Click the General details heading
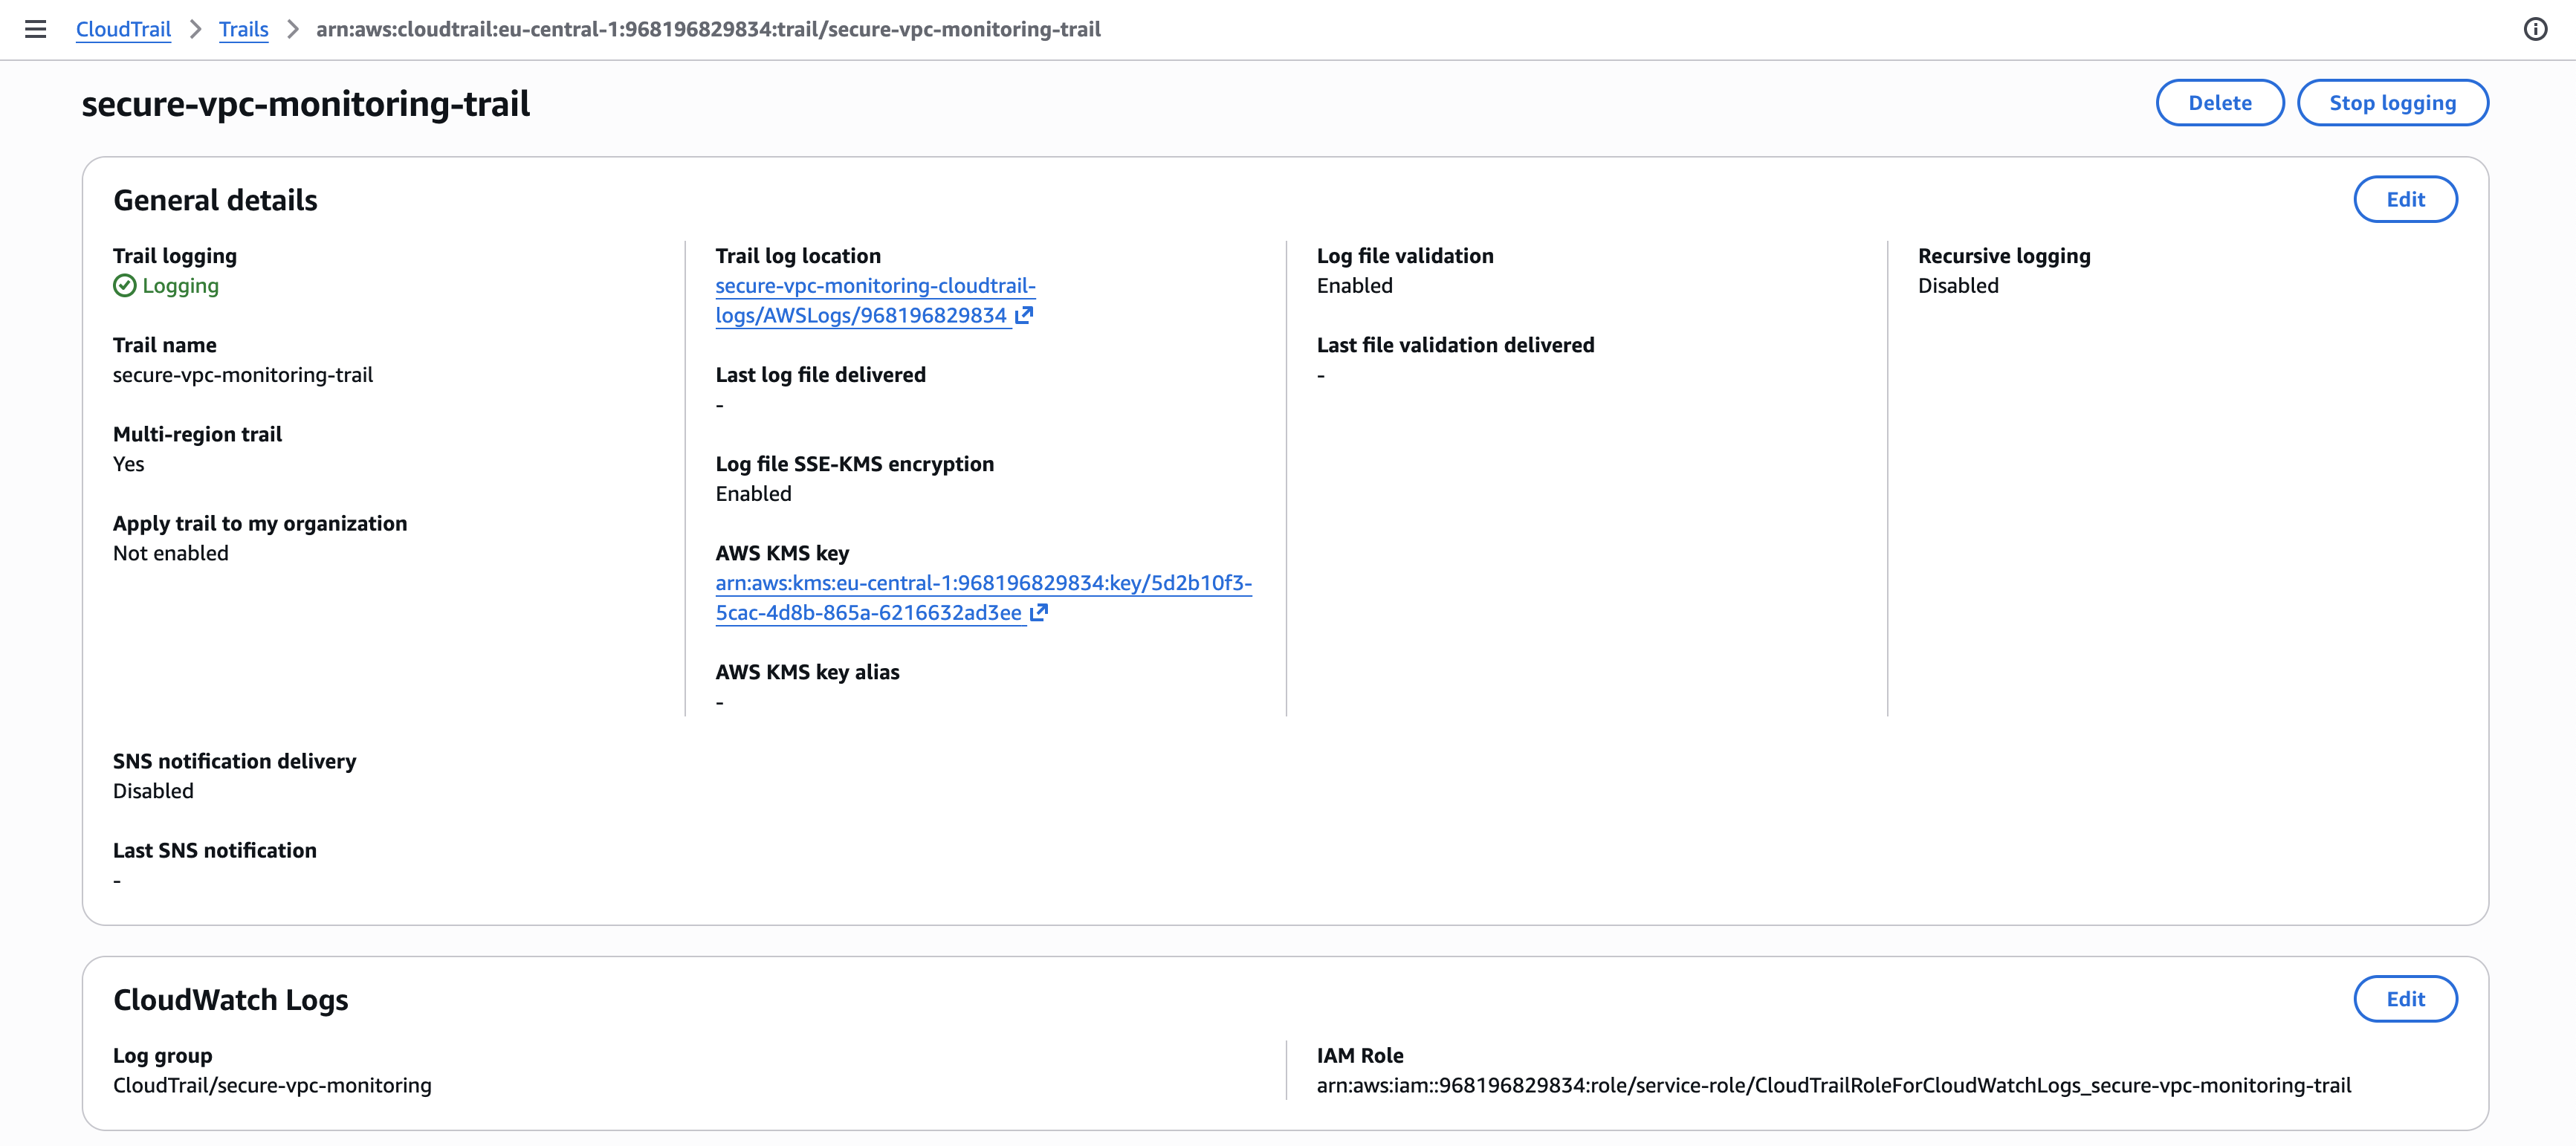The height and width of the screenshot is (1146, 2576). point(215,200)
